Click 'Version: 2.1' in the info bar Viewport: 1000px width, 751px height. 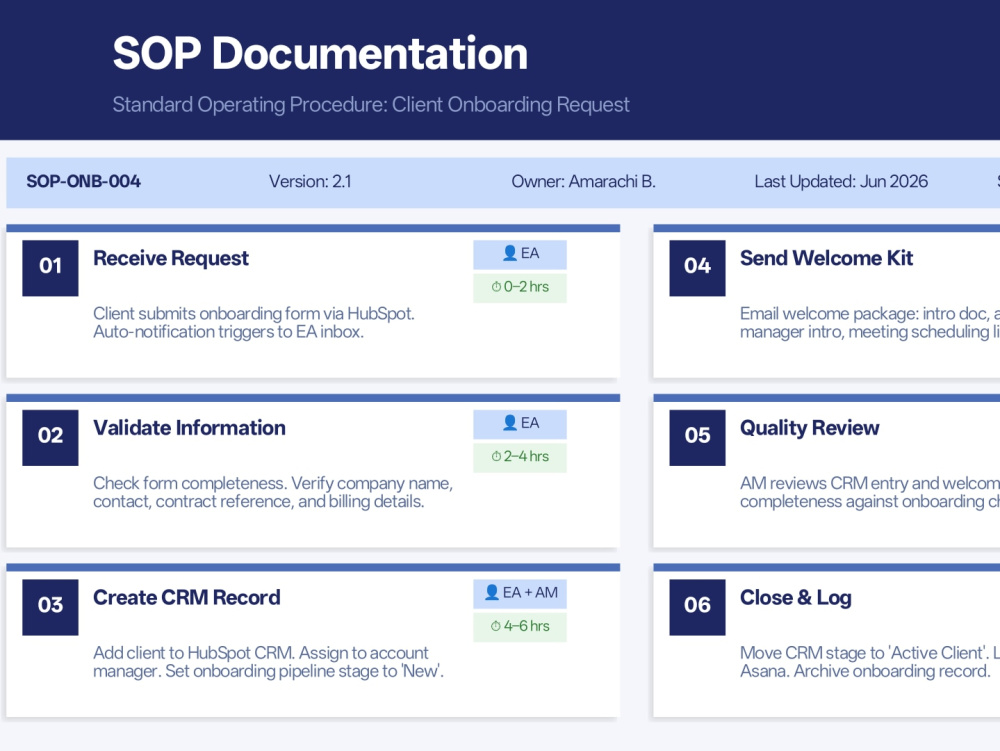coord(310,182)
